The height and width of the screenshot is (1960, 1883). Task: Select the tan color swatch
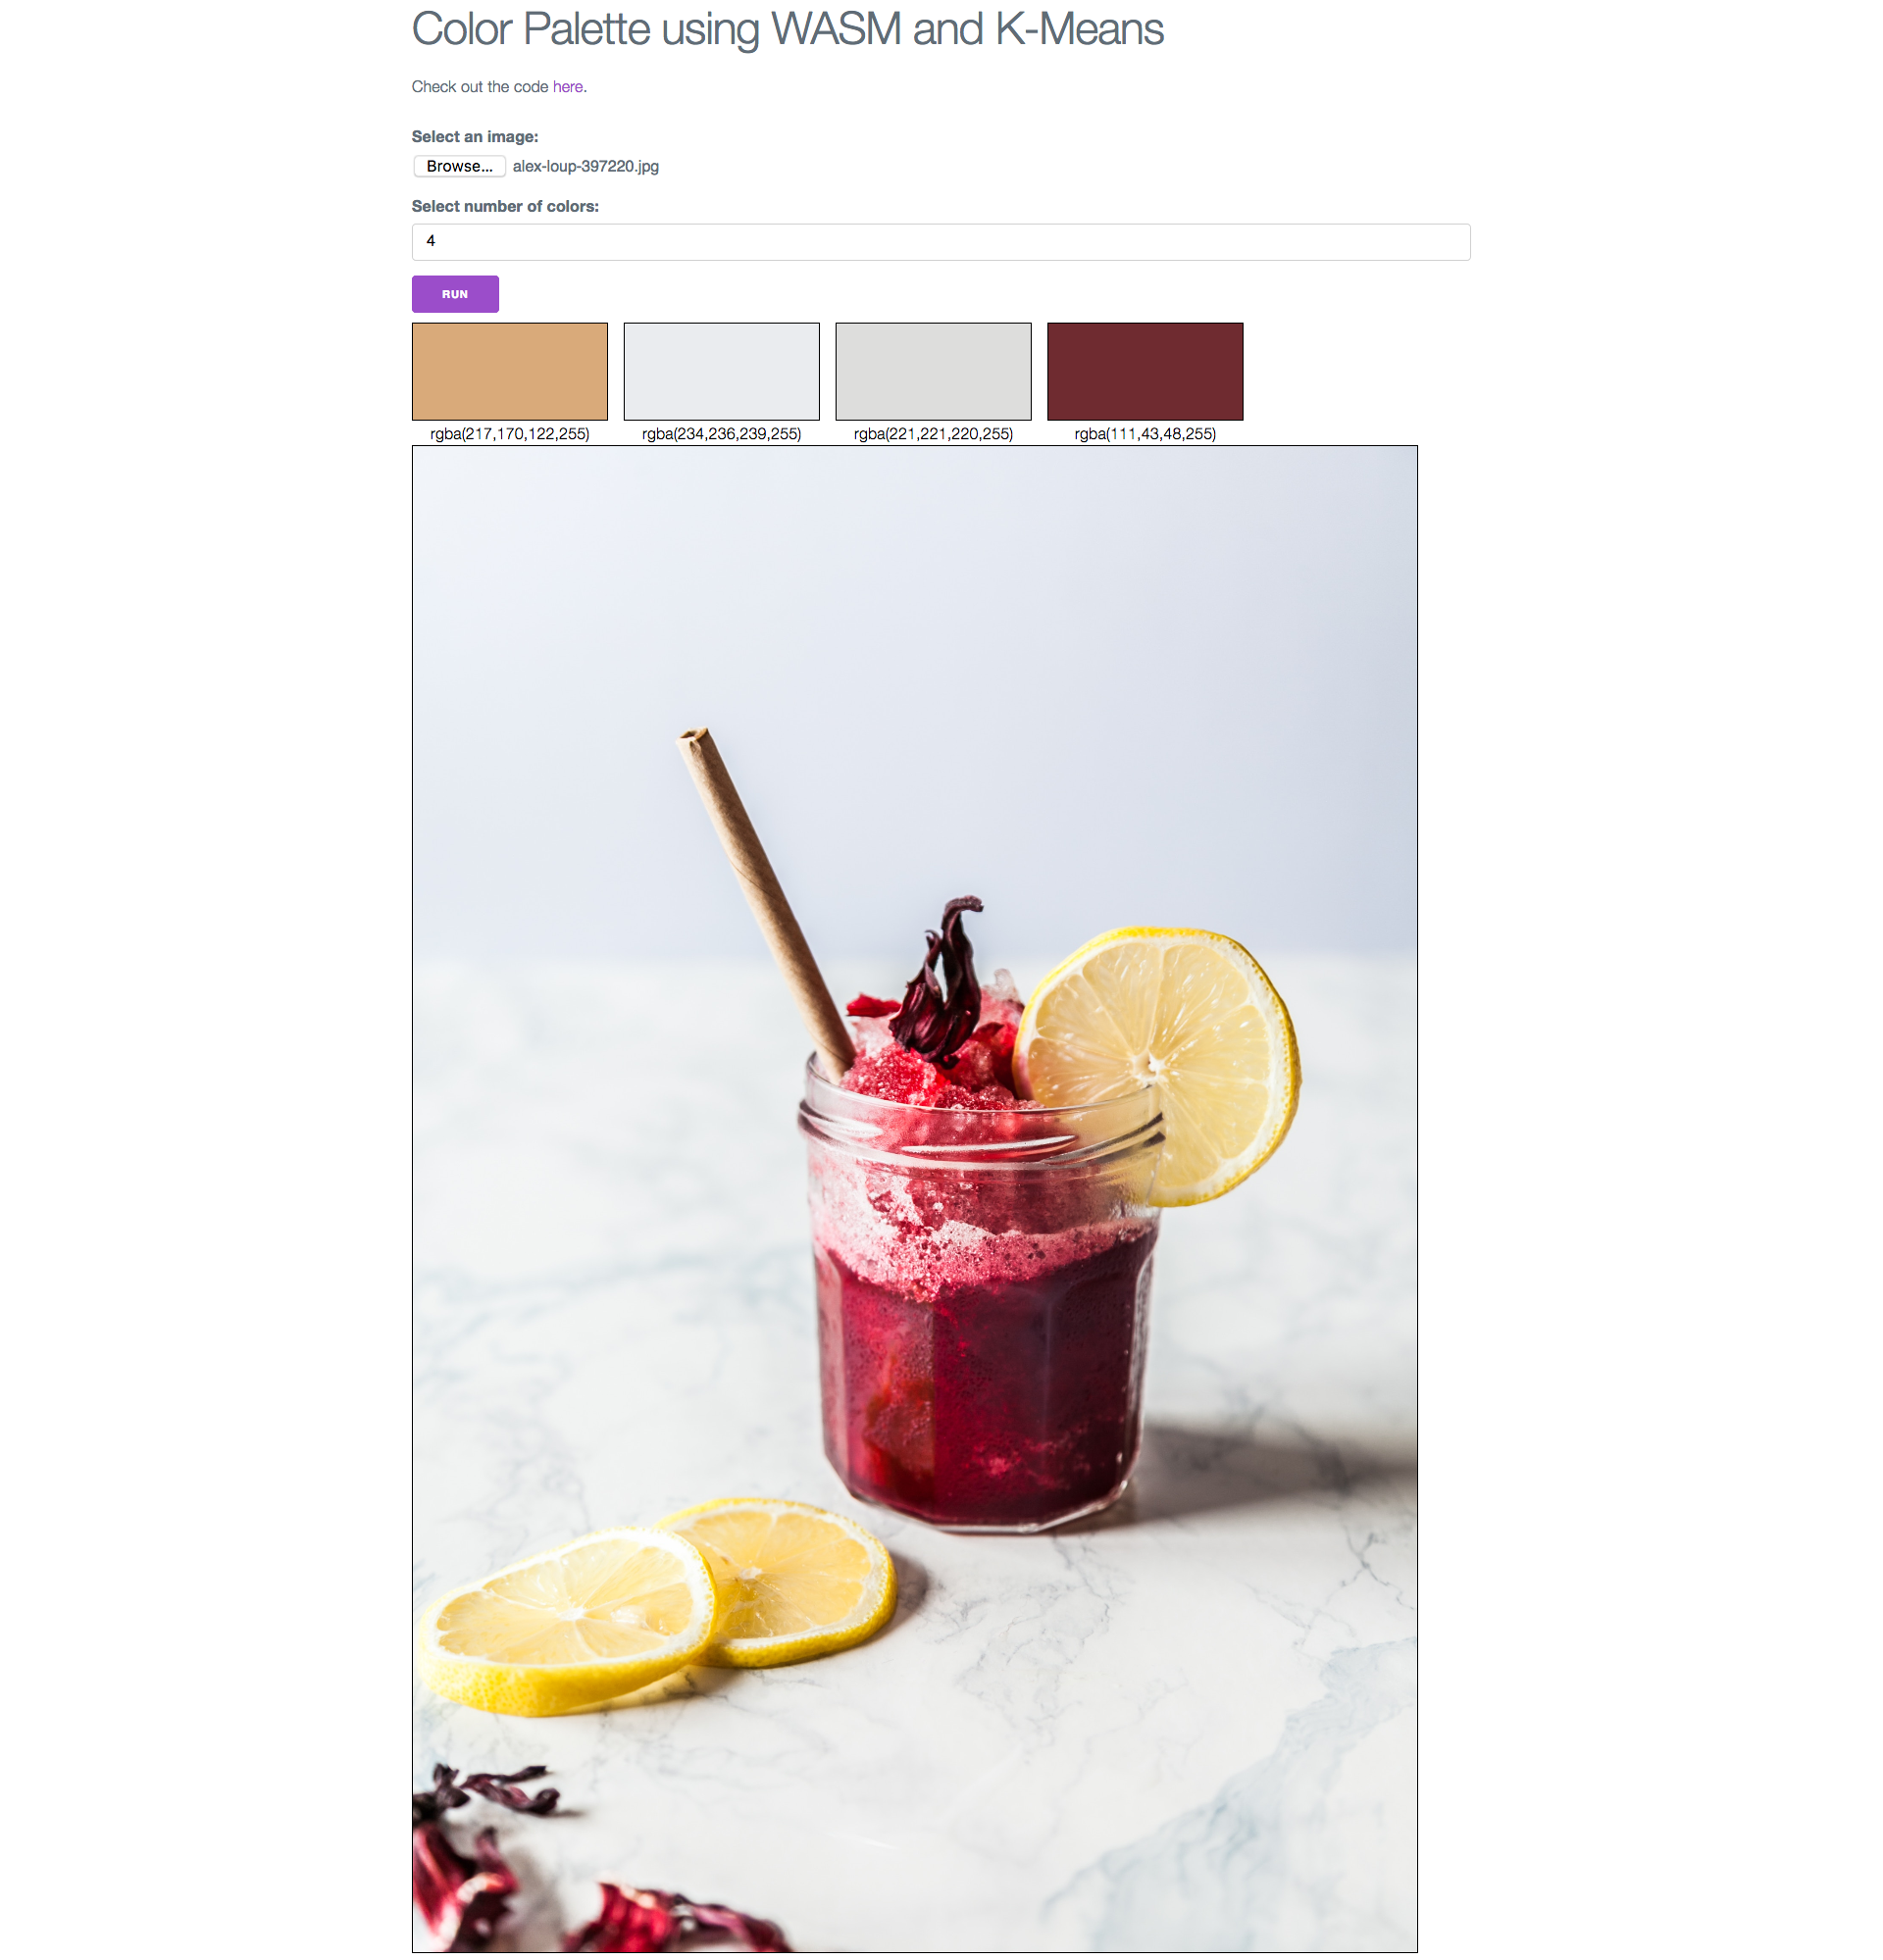click(510, 371)
